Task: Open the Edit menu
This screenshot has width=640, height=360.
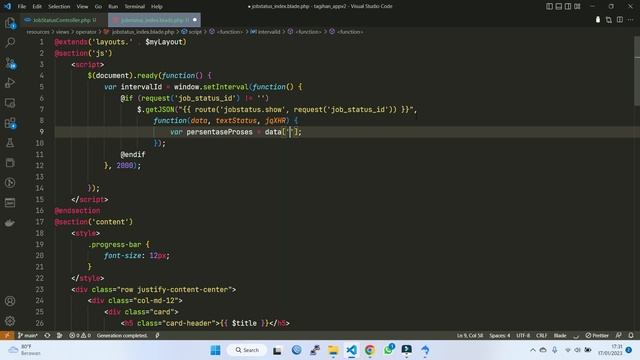Action: coord(37,7)
